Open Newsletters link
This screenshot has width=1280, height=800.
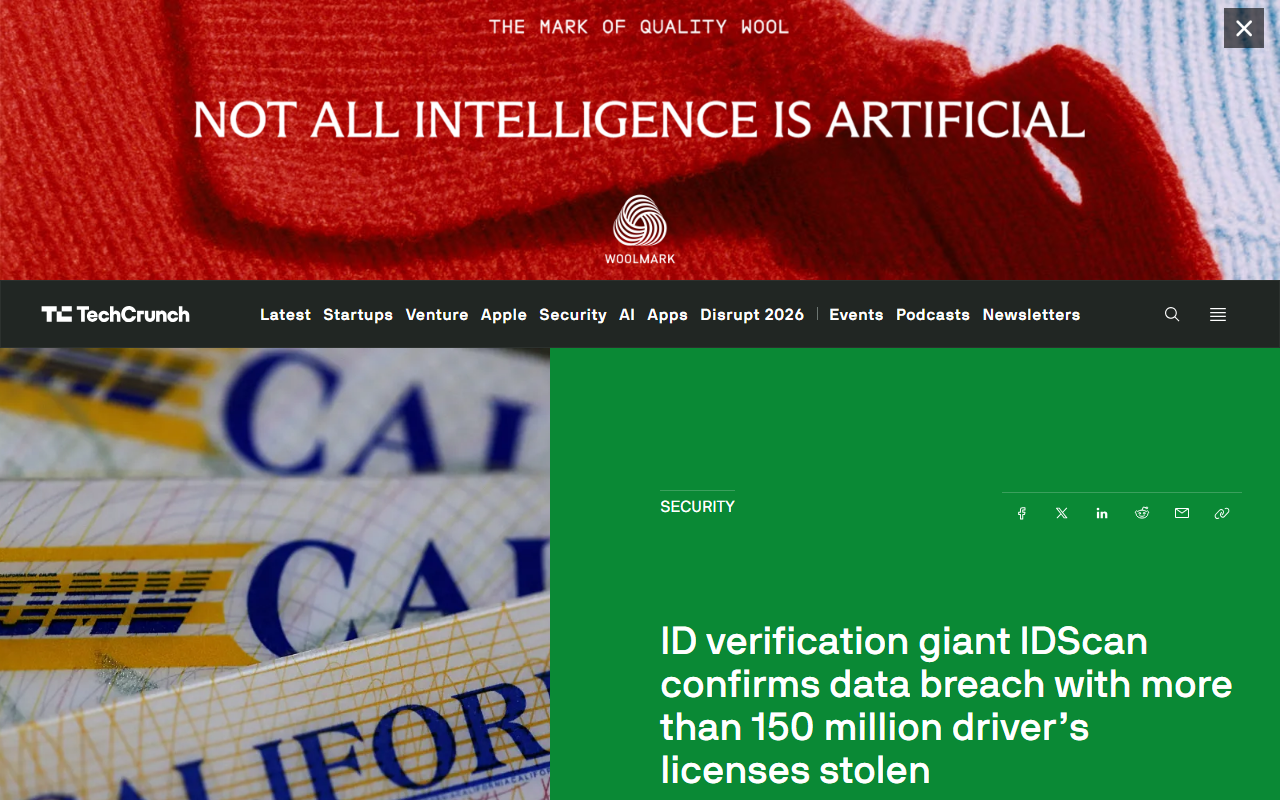(x=1031, y=314)
